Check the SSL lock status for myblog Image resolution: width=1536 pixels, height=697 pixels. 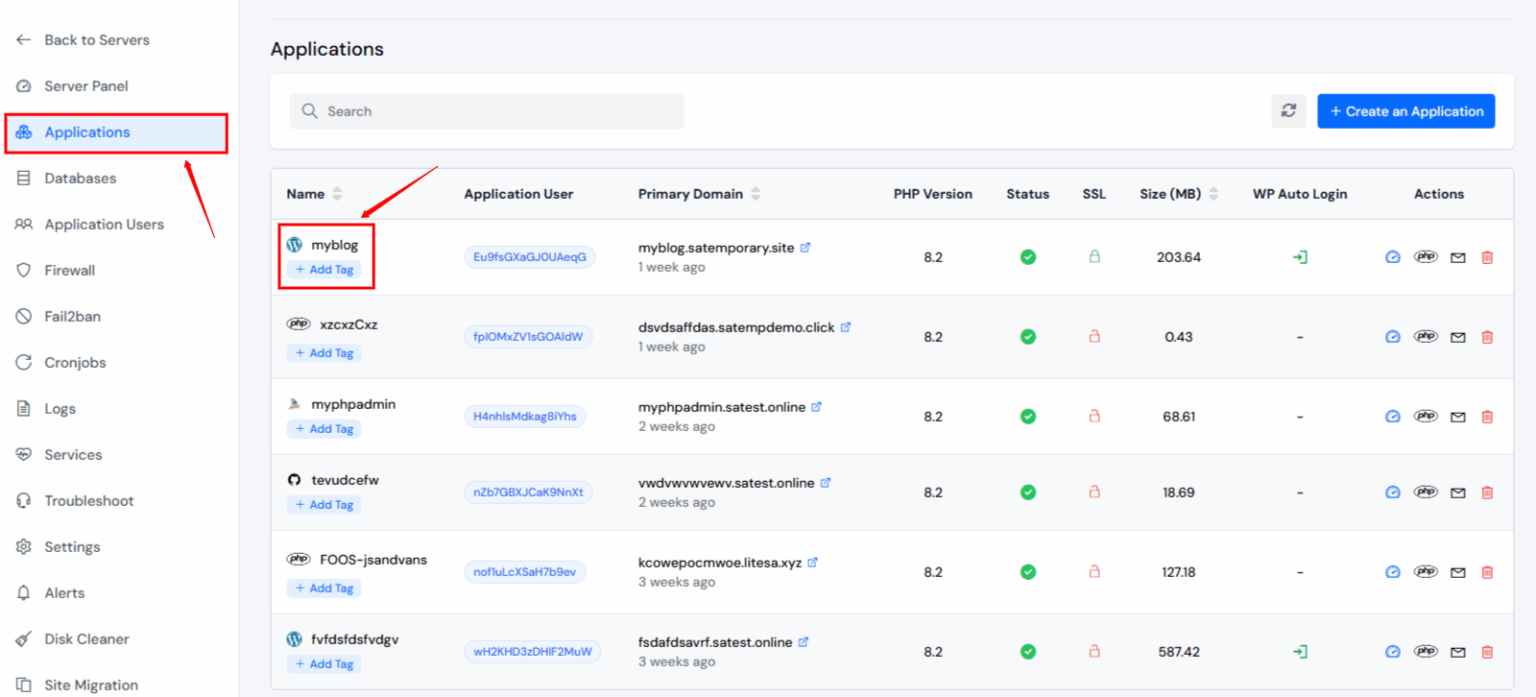[x=1094, y=256]
